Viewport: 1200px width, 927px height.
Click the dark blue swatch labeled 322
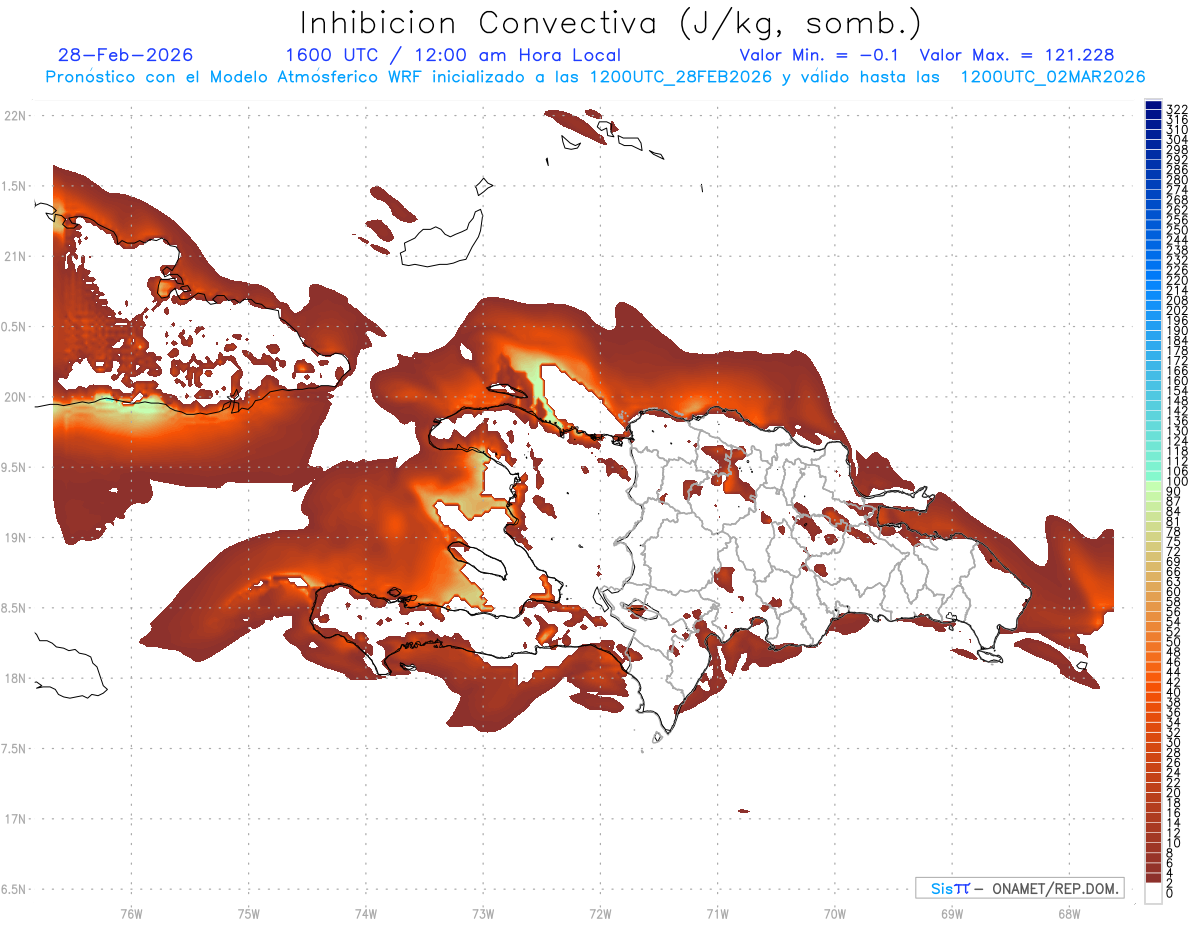coord(1153,104)
